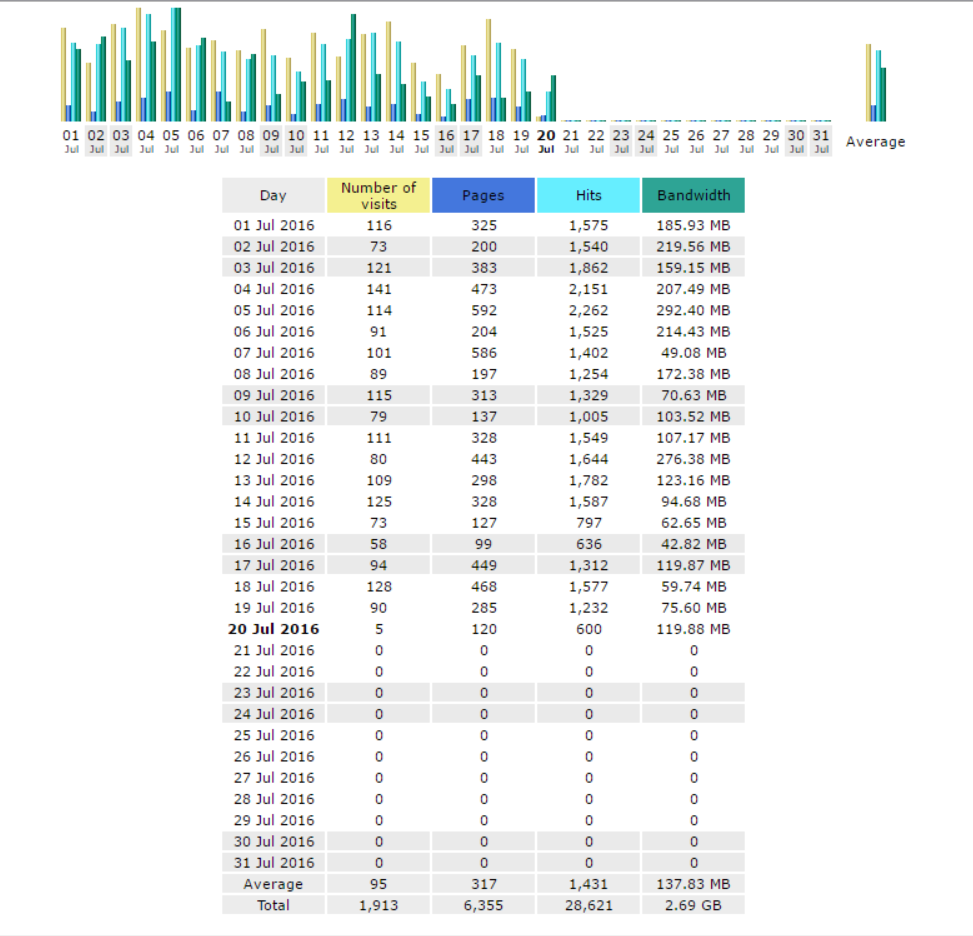The width and height of the screenshot is (973, 936).
Task: Select total hits '28,621'
Action: pos(588,905)
